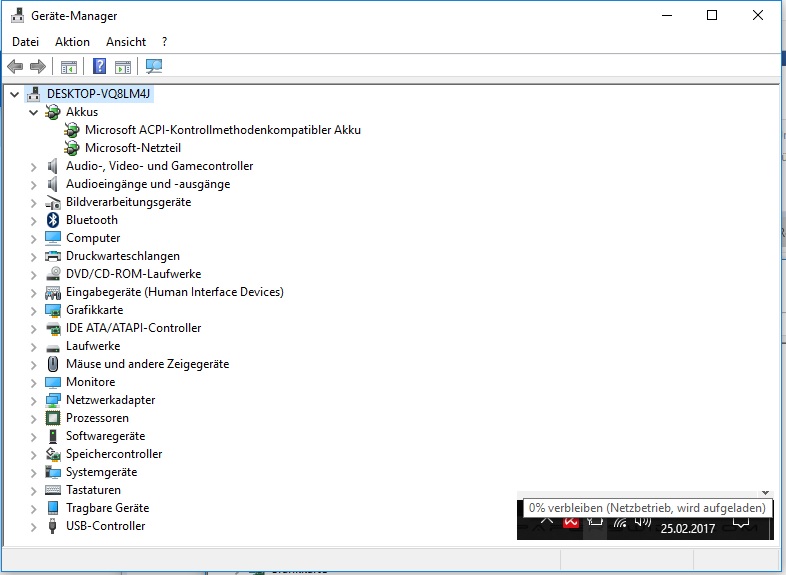This screenshot has height=575, width=786.
Task: Click the DVD/CD-ROM-Laufwerke disc drive icon
Action: click(53, 274)
